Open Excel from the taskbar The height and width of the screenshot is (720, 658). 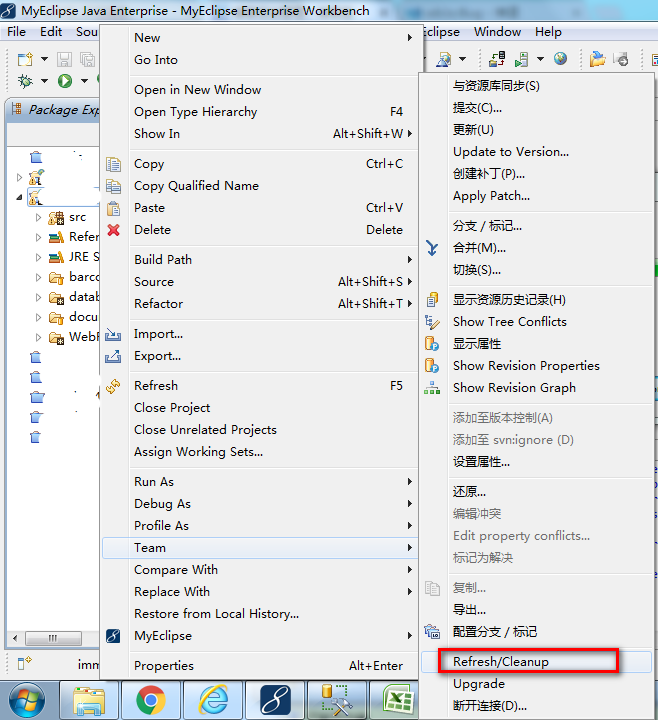398,701
